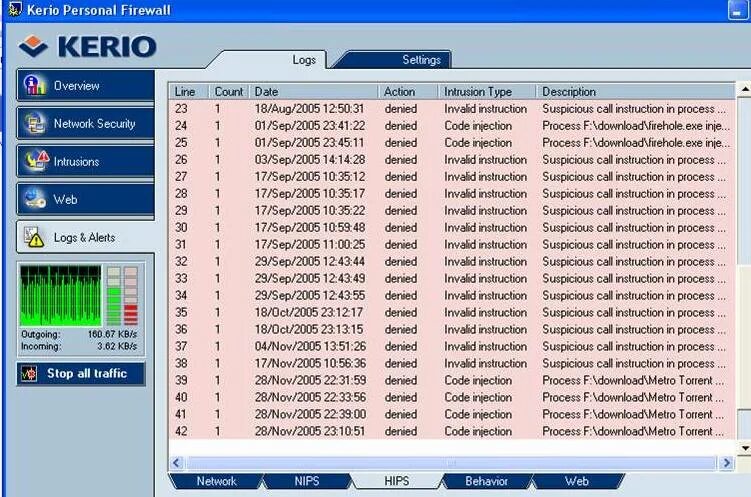This screenshot has width=751, height=497.
Task: Select log entry 18/Oct/2005 23:12:17
Action: [x=452, y=312]
